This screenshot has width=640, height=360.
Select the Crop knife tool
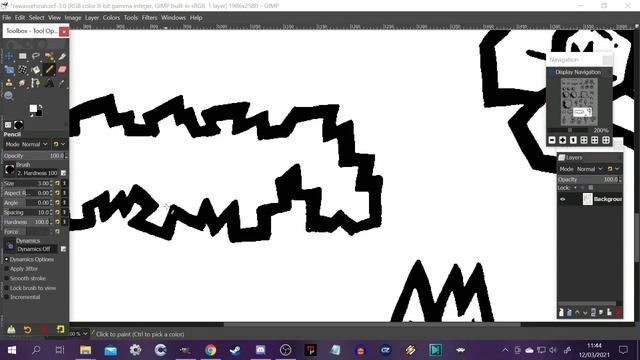pos(62,56)
